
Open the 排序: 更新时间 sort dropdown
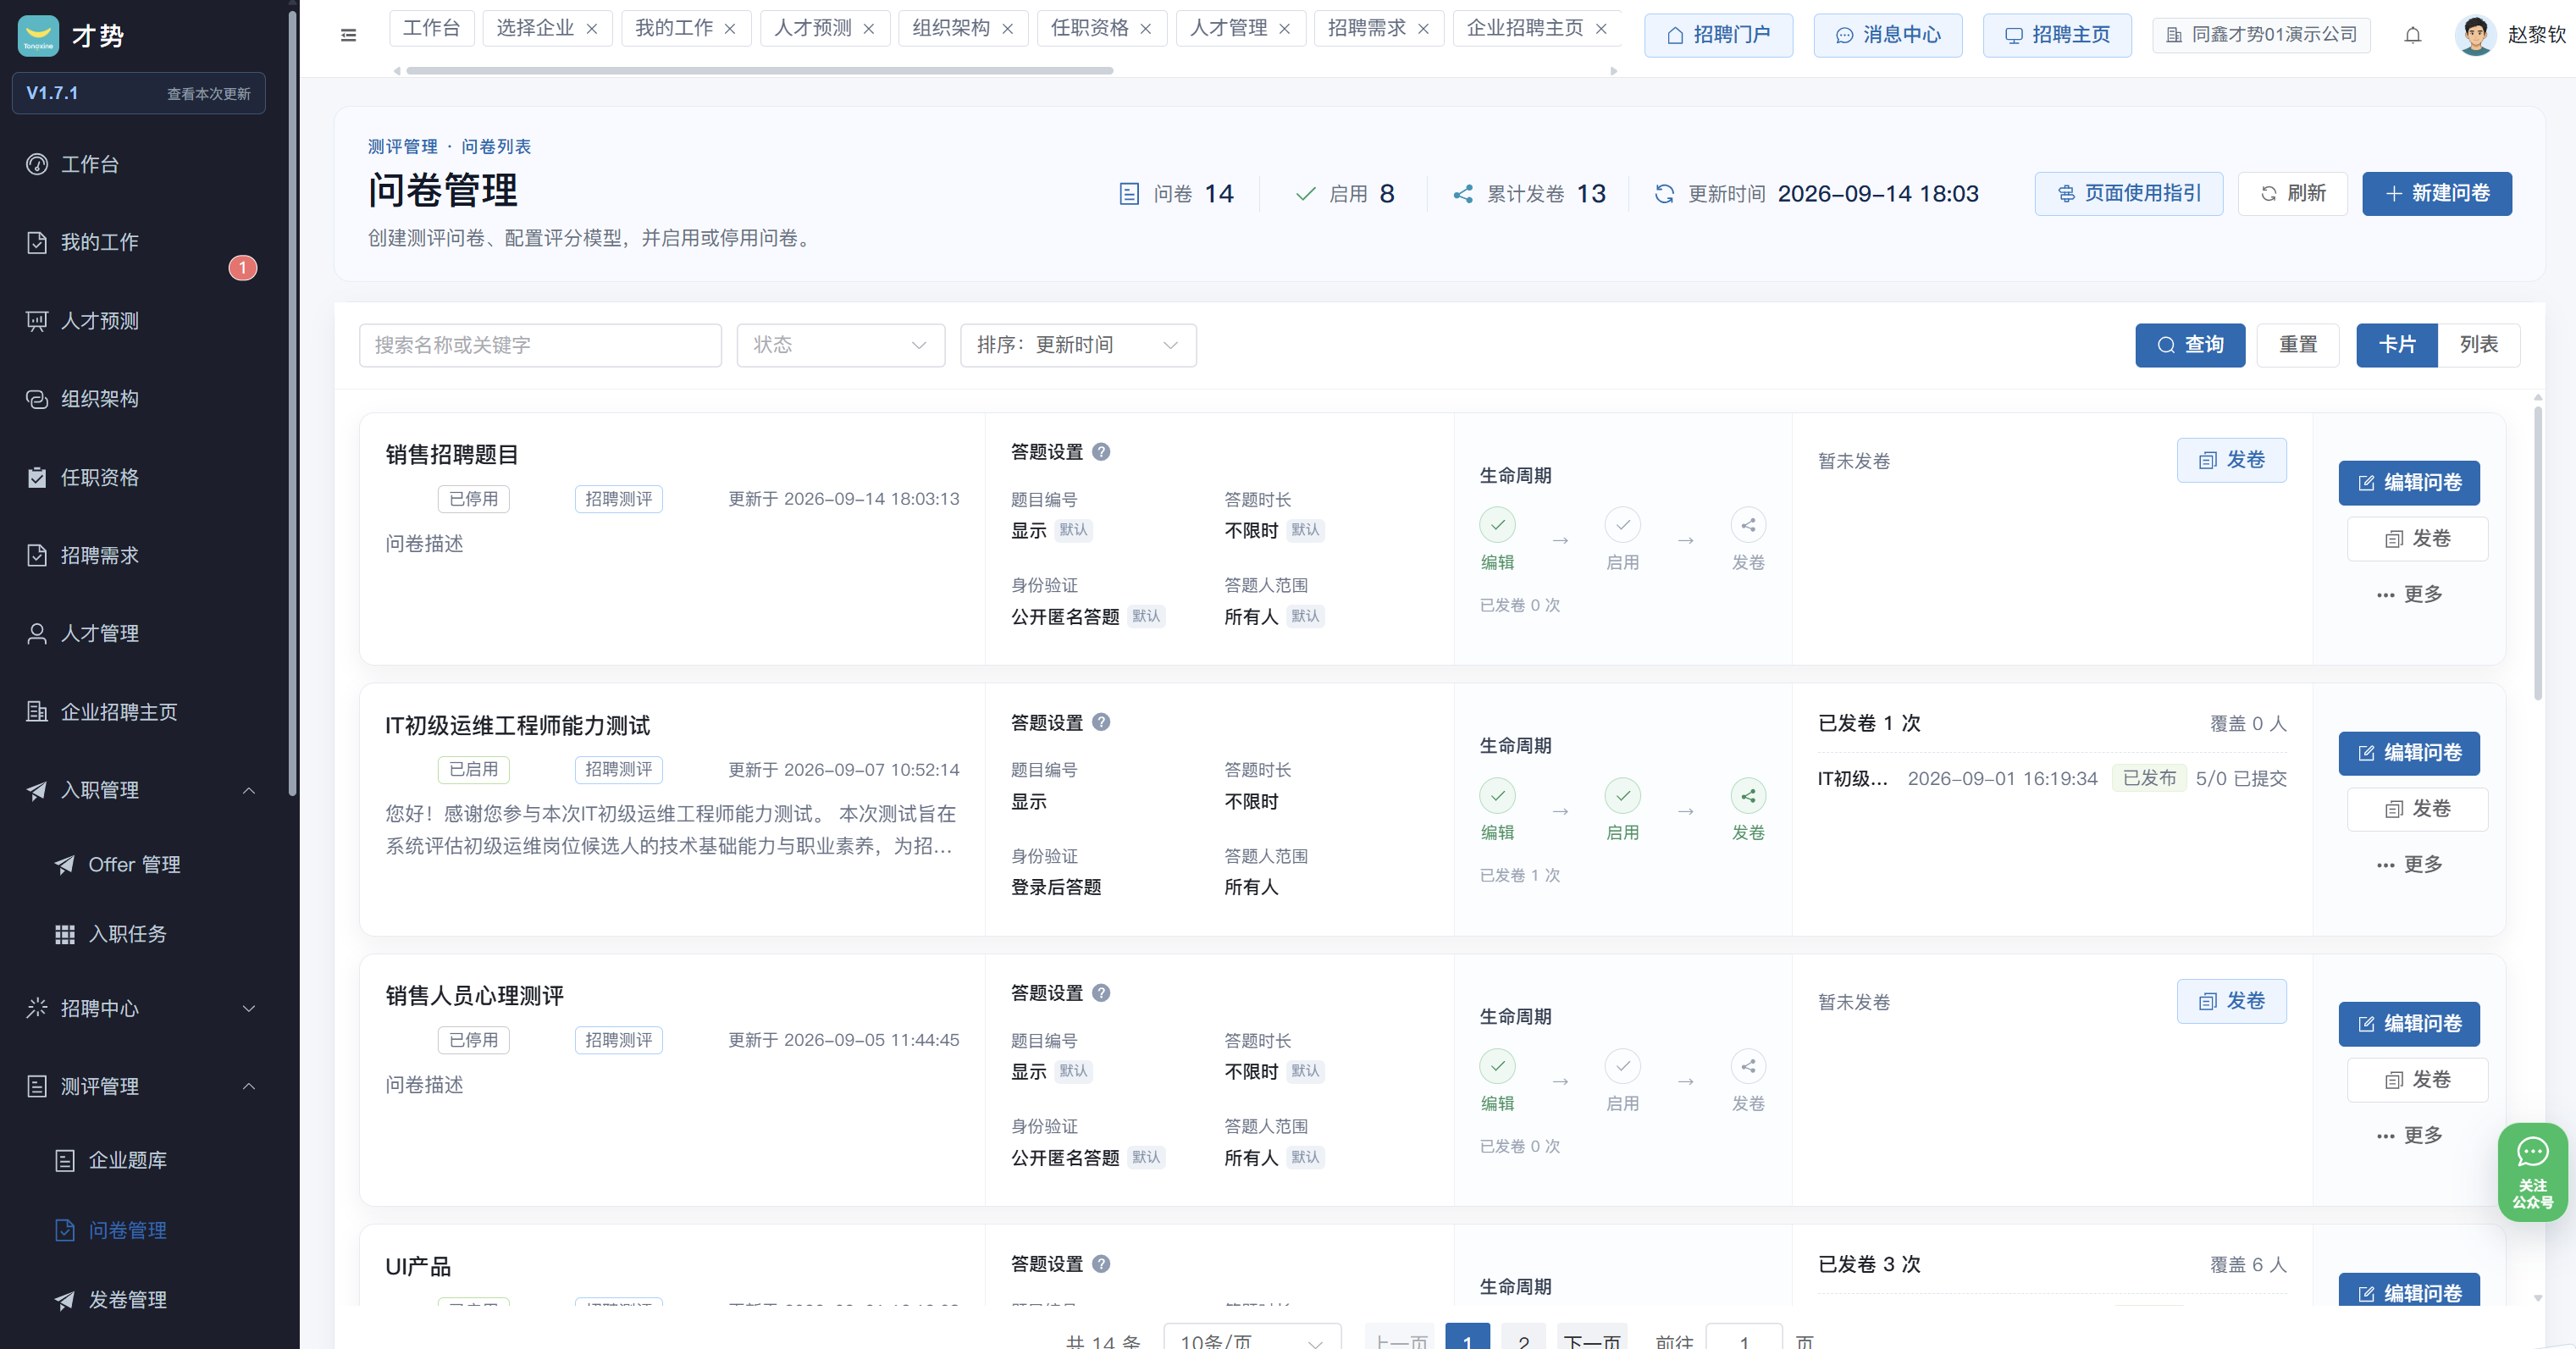click(x=1078, y=345)
